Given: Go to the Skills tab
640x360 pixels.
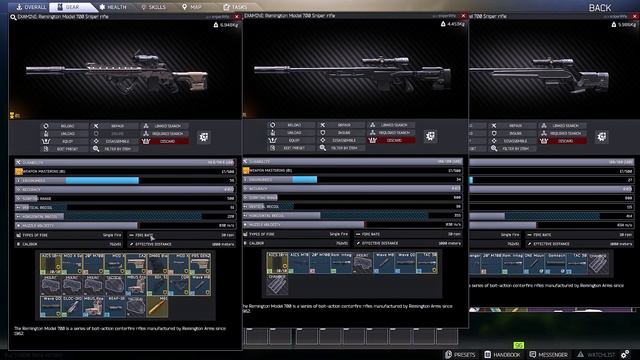Looking at the screenshot, I should click(x=153, y=7).
